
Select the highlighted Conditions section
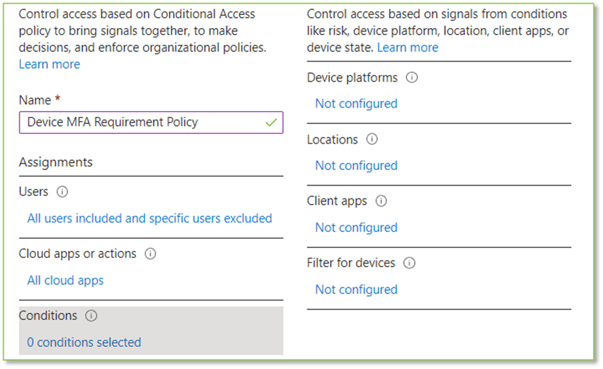click(x=151, y=330)
